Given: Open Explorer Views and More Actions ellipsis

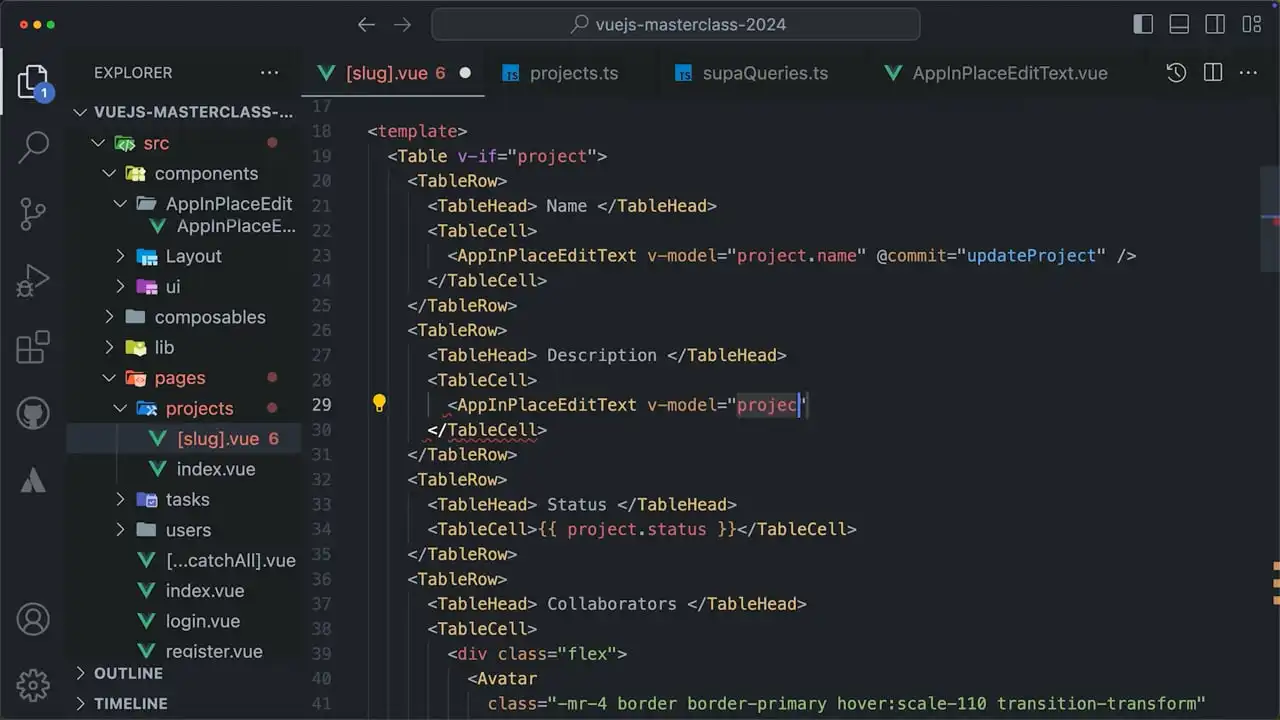Looking at the screenshot, I should [x=269, y=73].
